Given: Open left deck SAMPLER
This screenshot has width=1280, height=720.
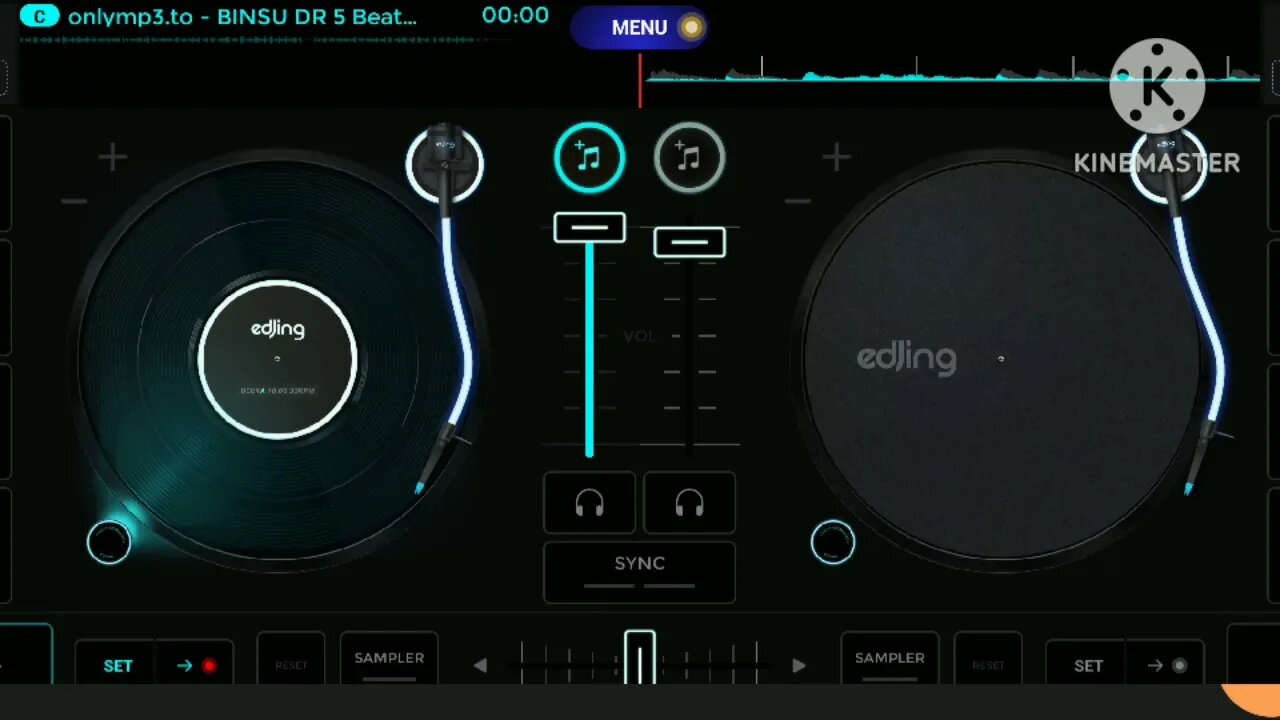Looking at the screenshot, I should click(x=389, y=658).
